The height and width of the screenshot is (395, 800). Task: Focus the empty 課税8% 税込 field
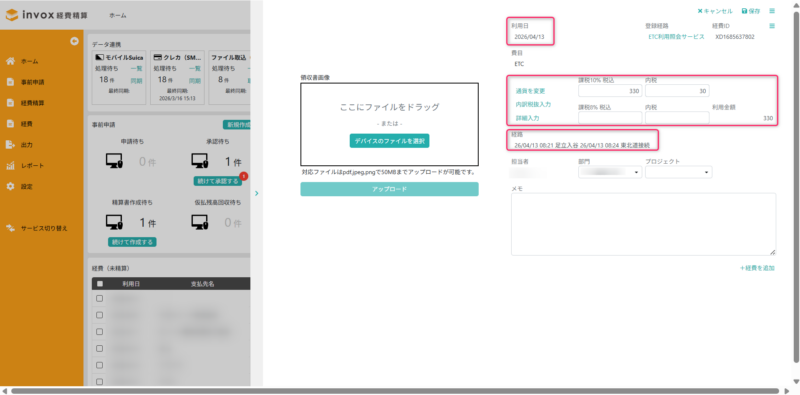click(x=610, y=118)
